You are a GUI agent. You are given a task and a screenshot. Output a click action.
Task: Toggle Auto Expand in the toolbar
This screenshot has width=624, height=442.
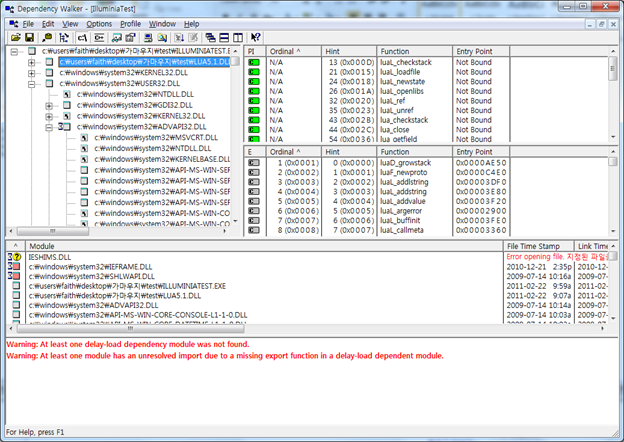pyautogui.click(x=64, y=38)
